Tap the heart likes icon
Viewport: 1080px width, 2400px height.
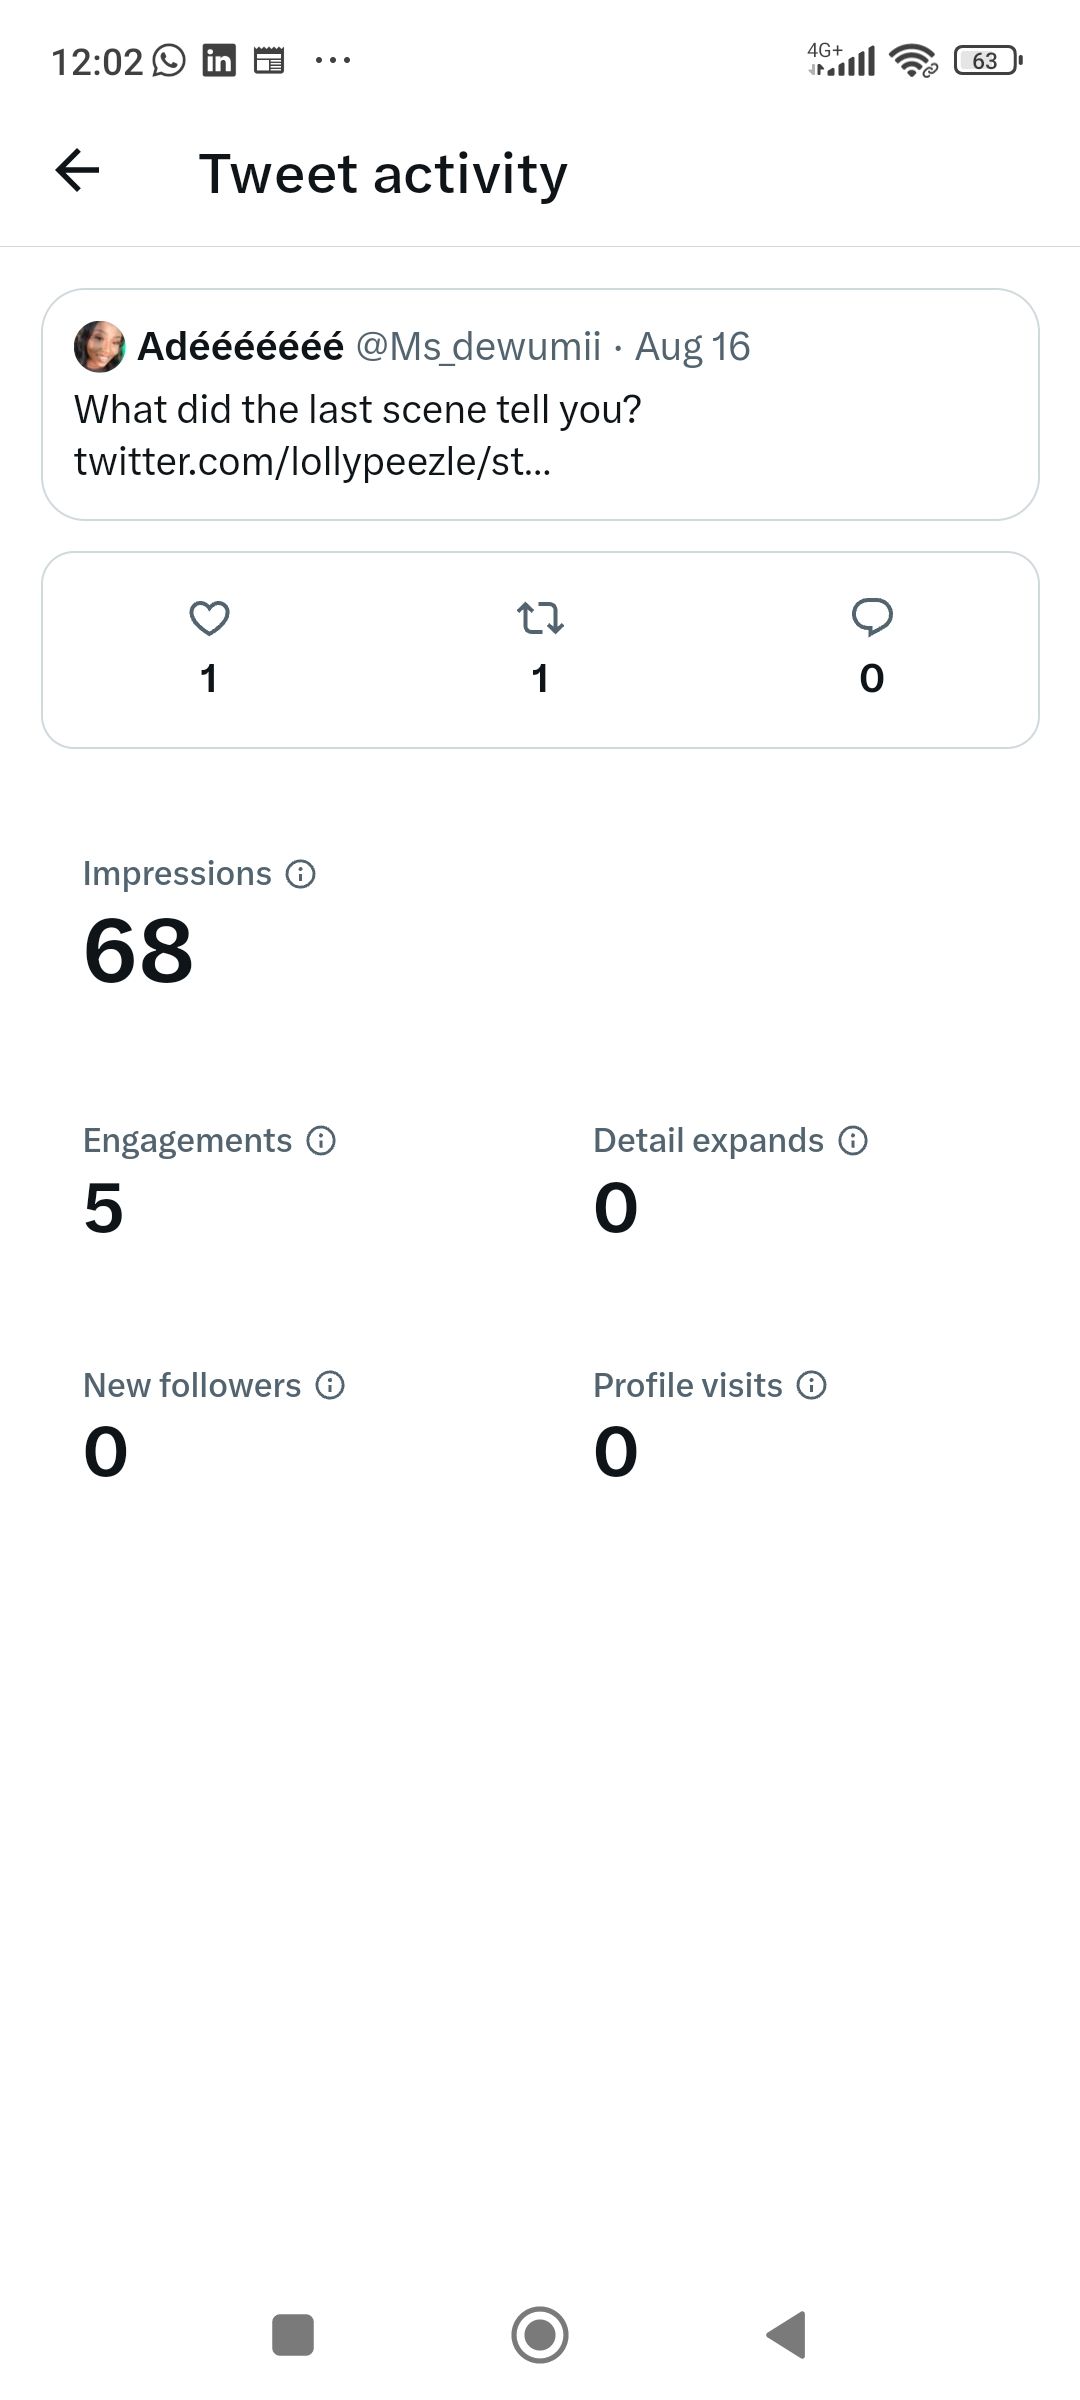209,618
